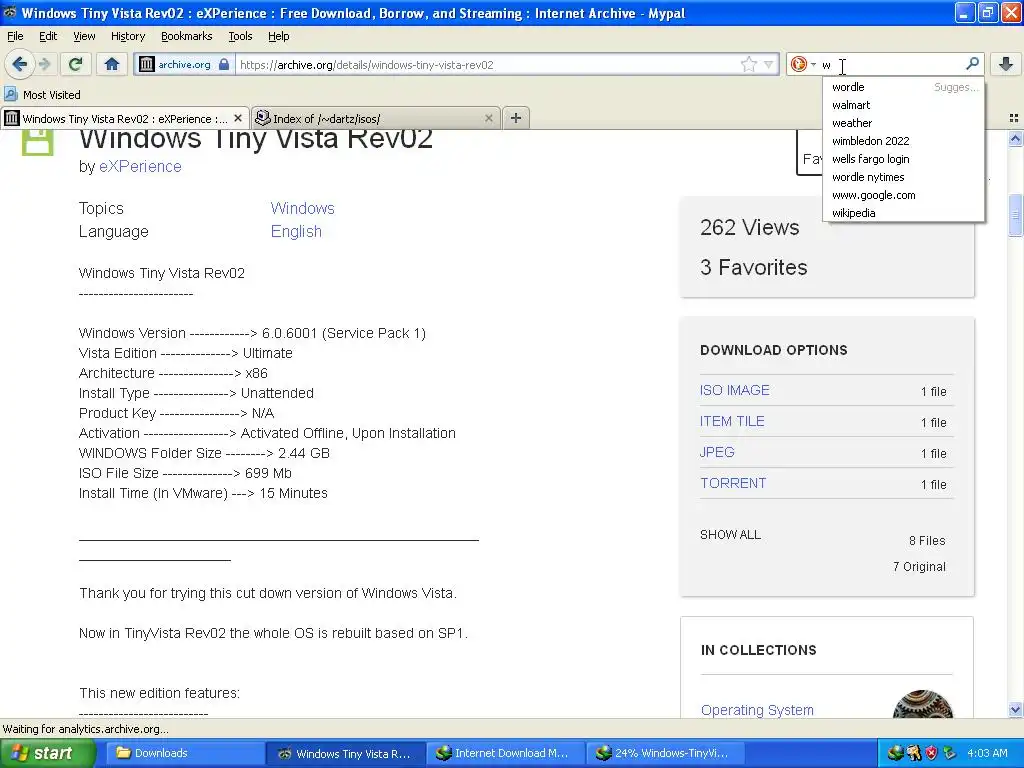This screenshot has height=768, width=1024.
Task: Open the English language link
Action: pyautogui.click(x=296, y=231)
